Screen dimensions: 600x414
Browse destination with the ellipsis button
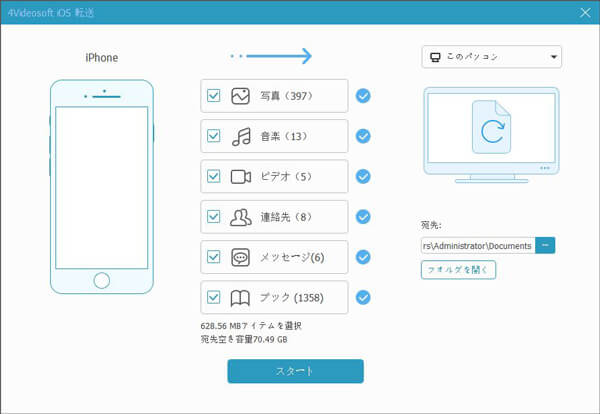[545, 245]
